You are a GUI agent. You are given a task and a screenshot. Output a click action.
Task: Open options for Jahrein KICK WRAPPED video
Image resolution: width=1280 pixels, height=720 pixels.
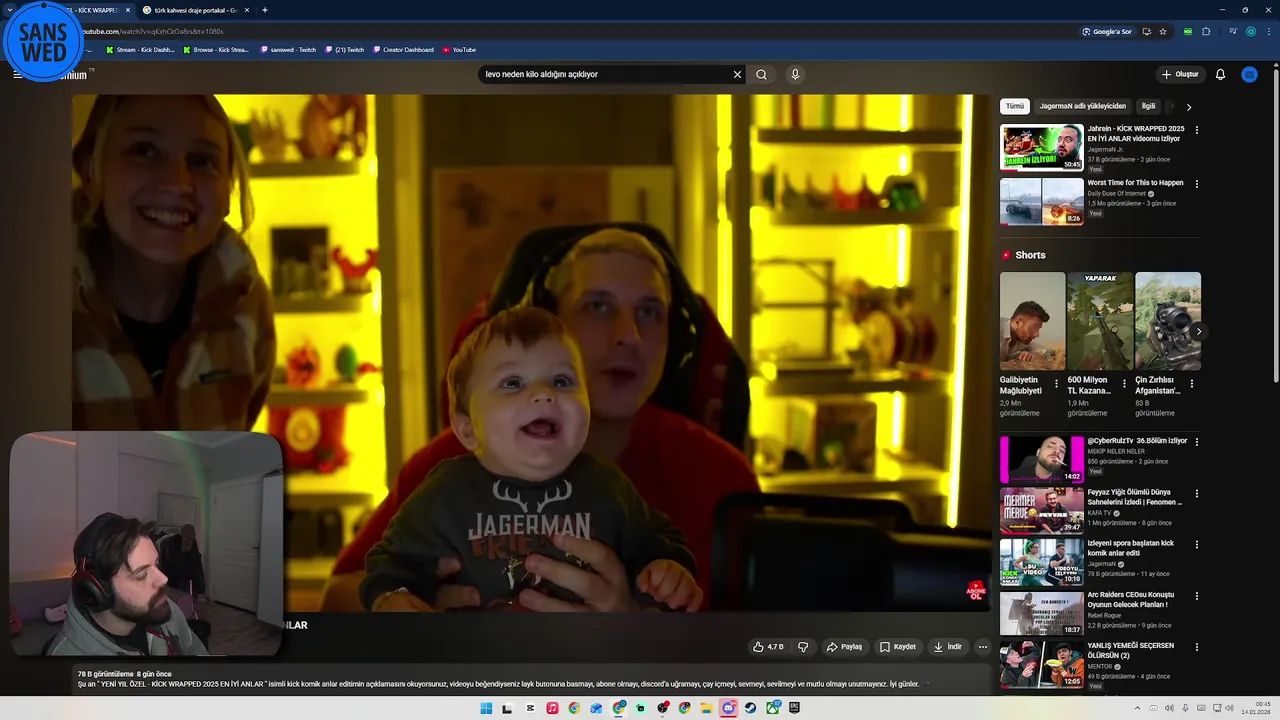(1196, 130)
